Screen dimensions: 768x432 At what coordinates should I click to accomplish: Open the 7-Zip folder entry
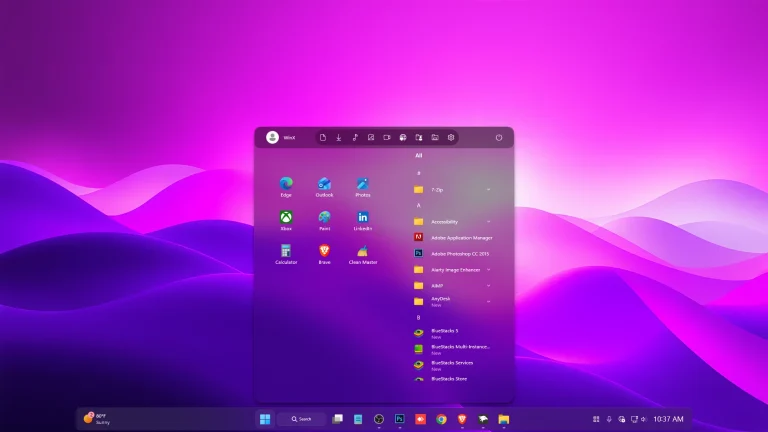453,190
